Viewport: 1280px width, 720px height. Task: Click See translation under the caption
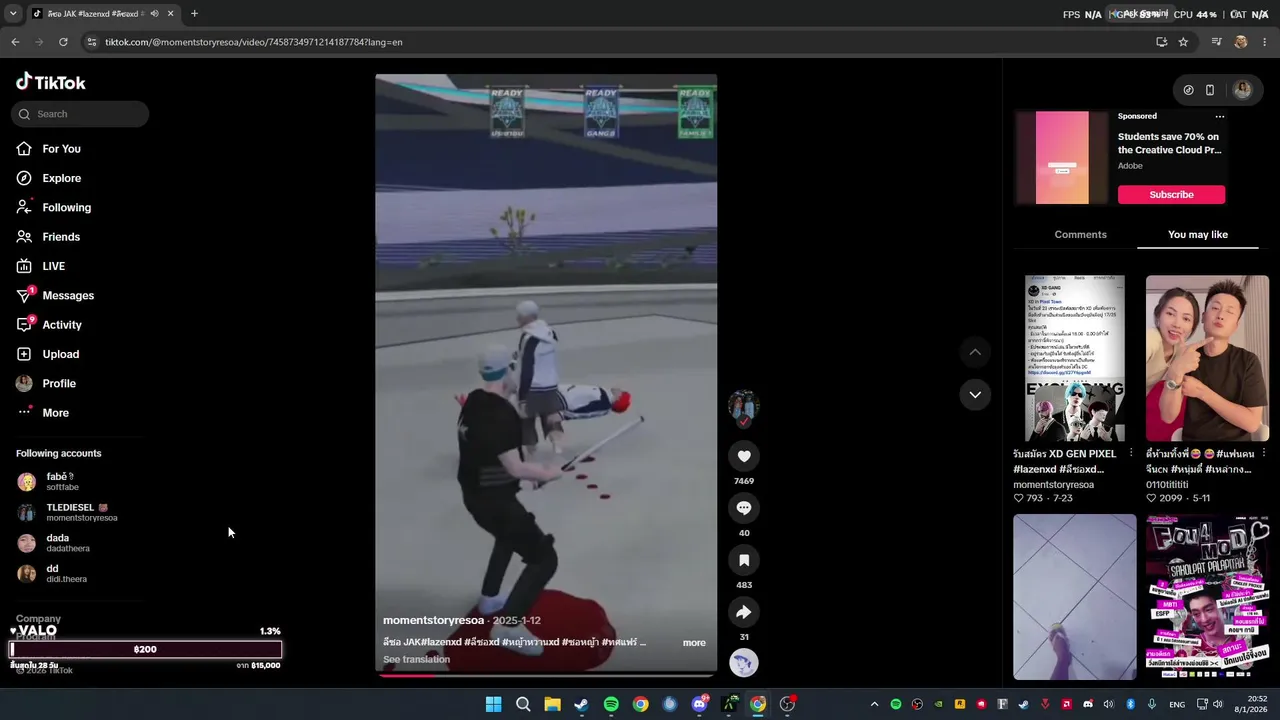[416, 659]
